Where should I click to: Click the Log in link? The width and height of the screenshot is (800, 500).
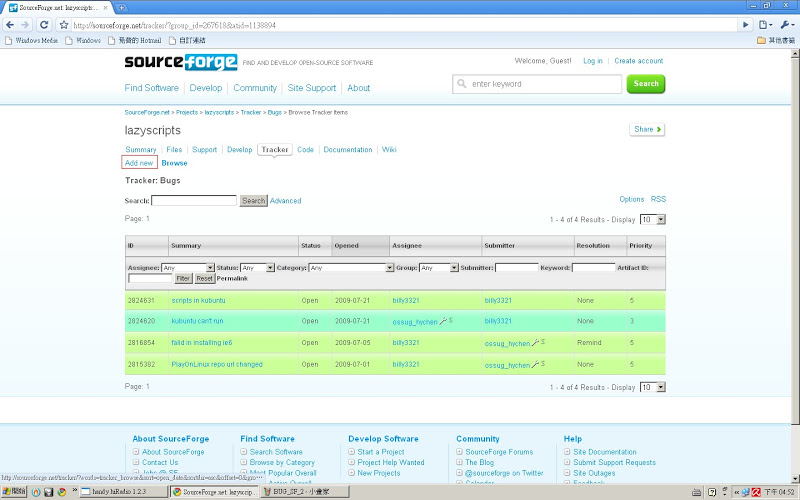pos(593,61)
